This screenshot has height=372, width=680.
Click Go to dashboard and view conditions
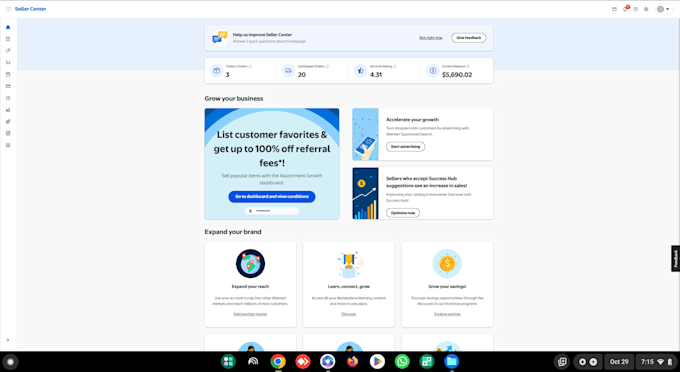(x=272, y=196)
